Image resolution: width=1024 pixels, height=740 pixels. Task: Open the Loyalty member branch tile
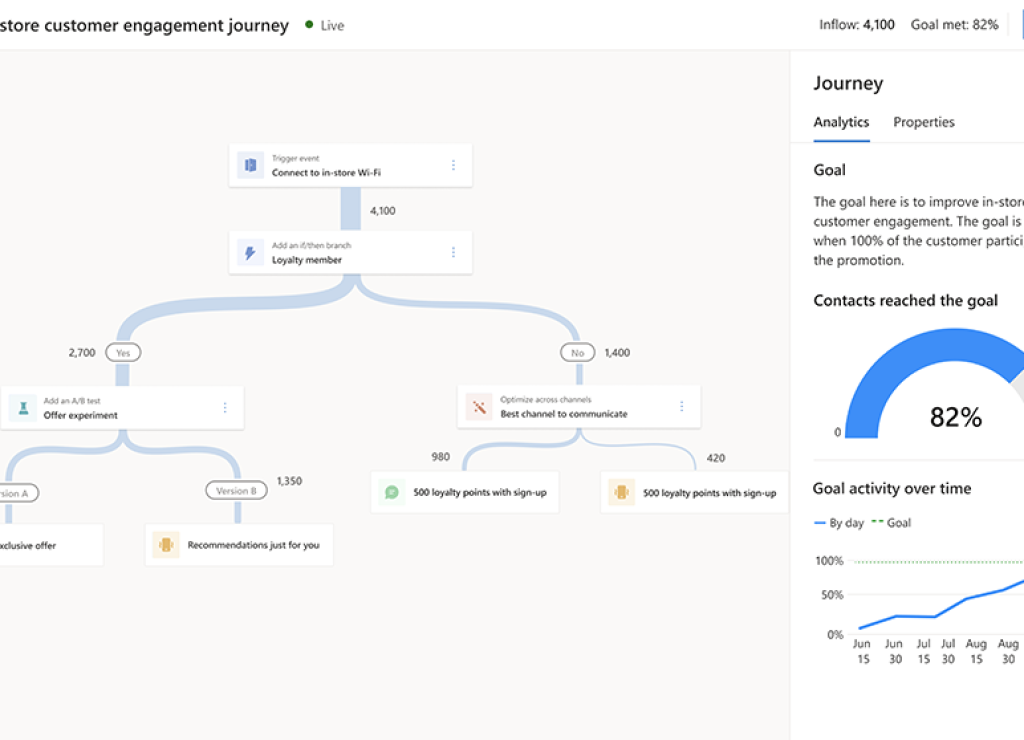(x=350, y=252)
